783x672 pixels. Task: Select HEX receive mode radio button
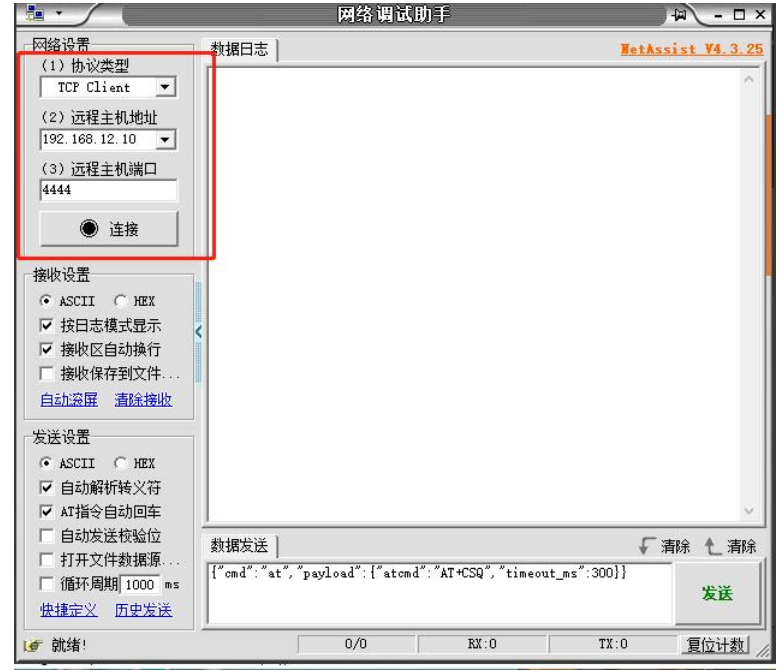pos(121,301)
